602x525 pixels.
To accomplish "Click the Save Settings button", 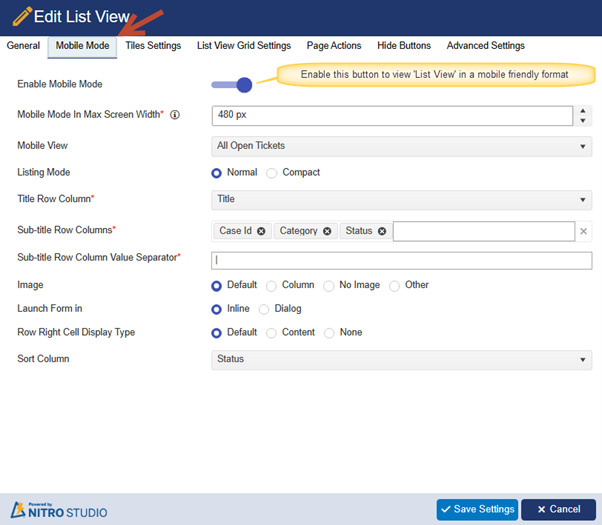I will (x=477, y=510).
